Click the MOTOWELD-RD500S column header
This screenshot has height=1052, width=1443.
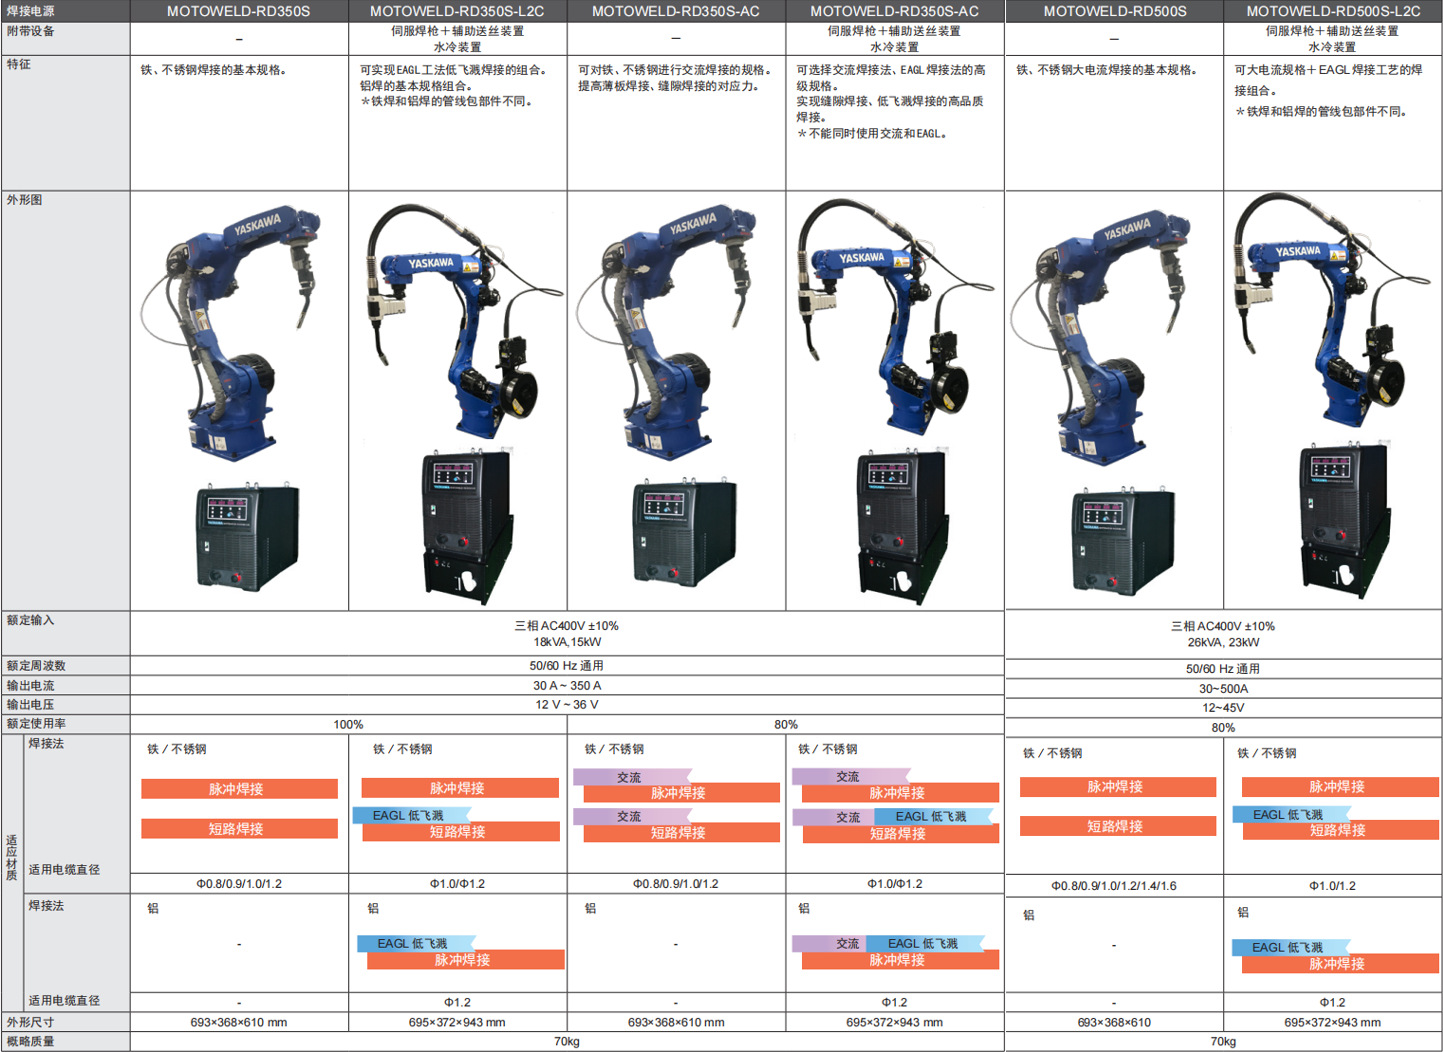pos(1115,11)
